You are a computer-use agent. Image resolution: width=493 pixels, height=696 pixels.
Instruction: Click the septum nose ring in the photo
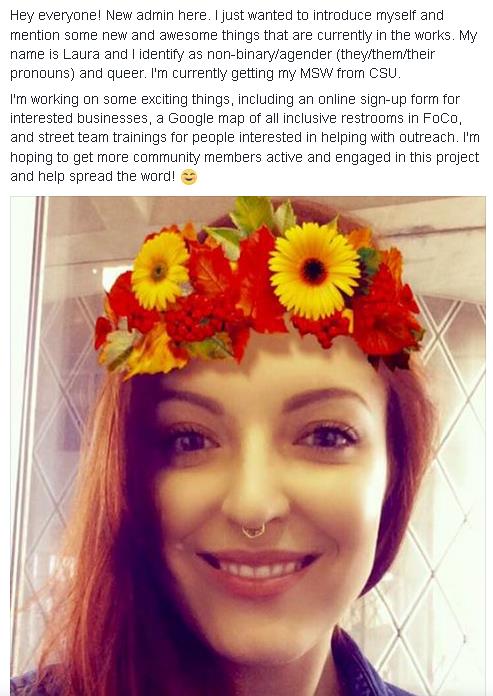pyautogui.click(x=253, y=530)
